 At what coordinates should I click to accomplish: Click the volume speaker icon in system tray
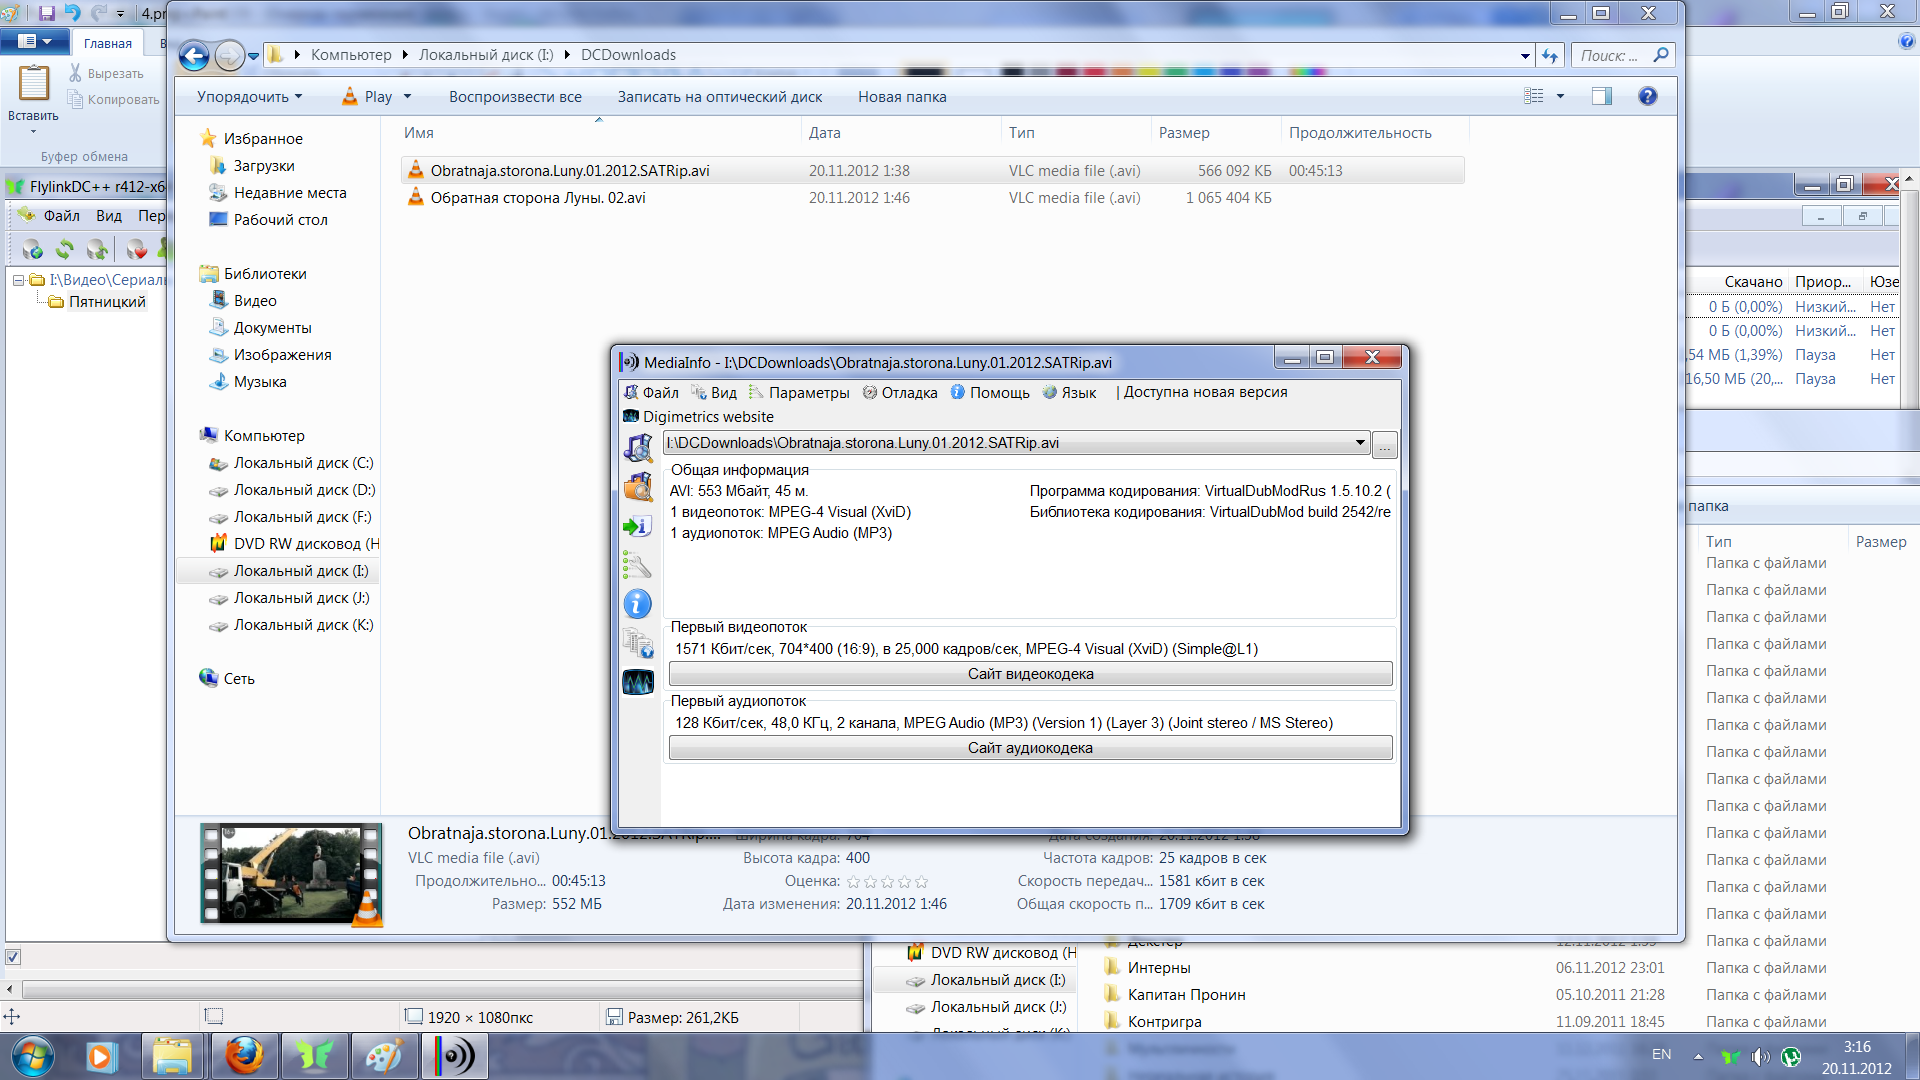point(1761,1056)
